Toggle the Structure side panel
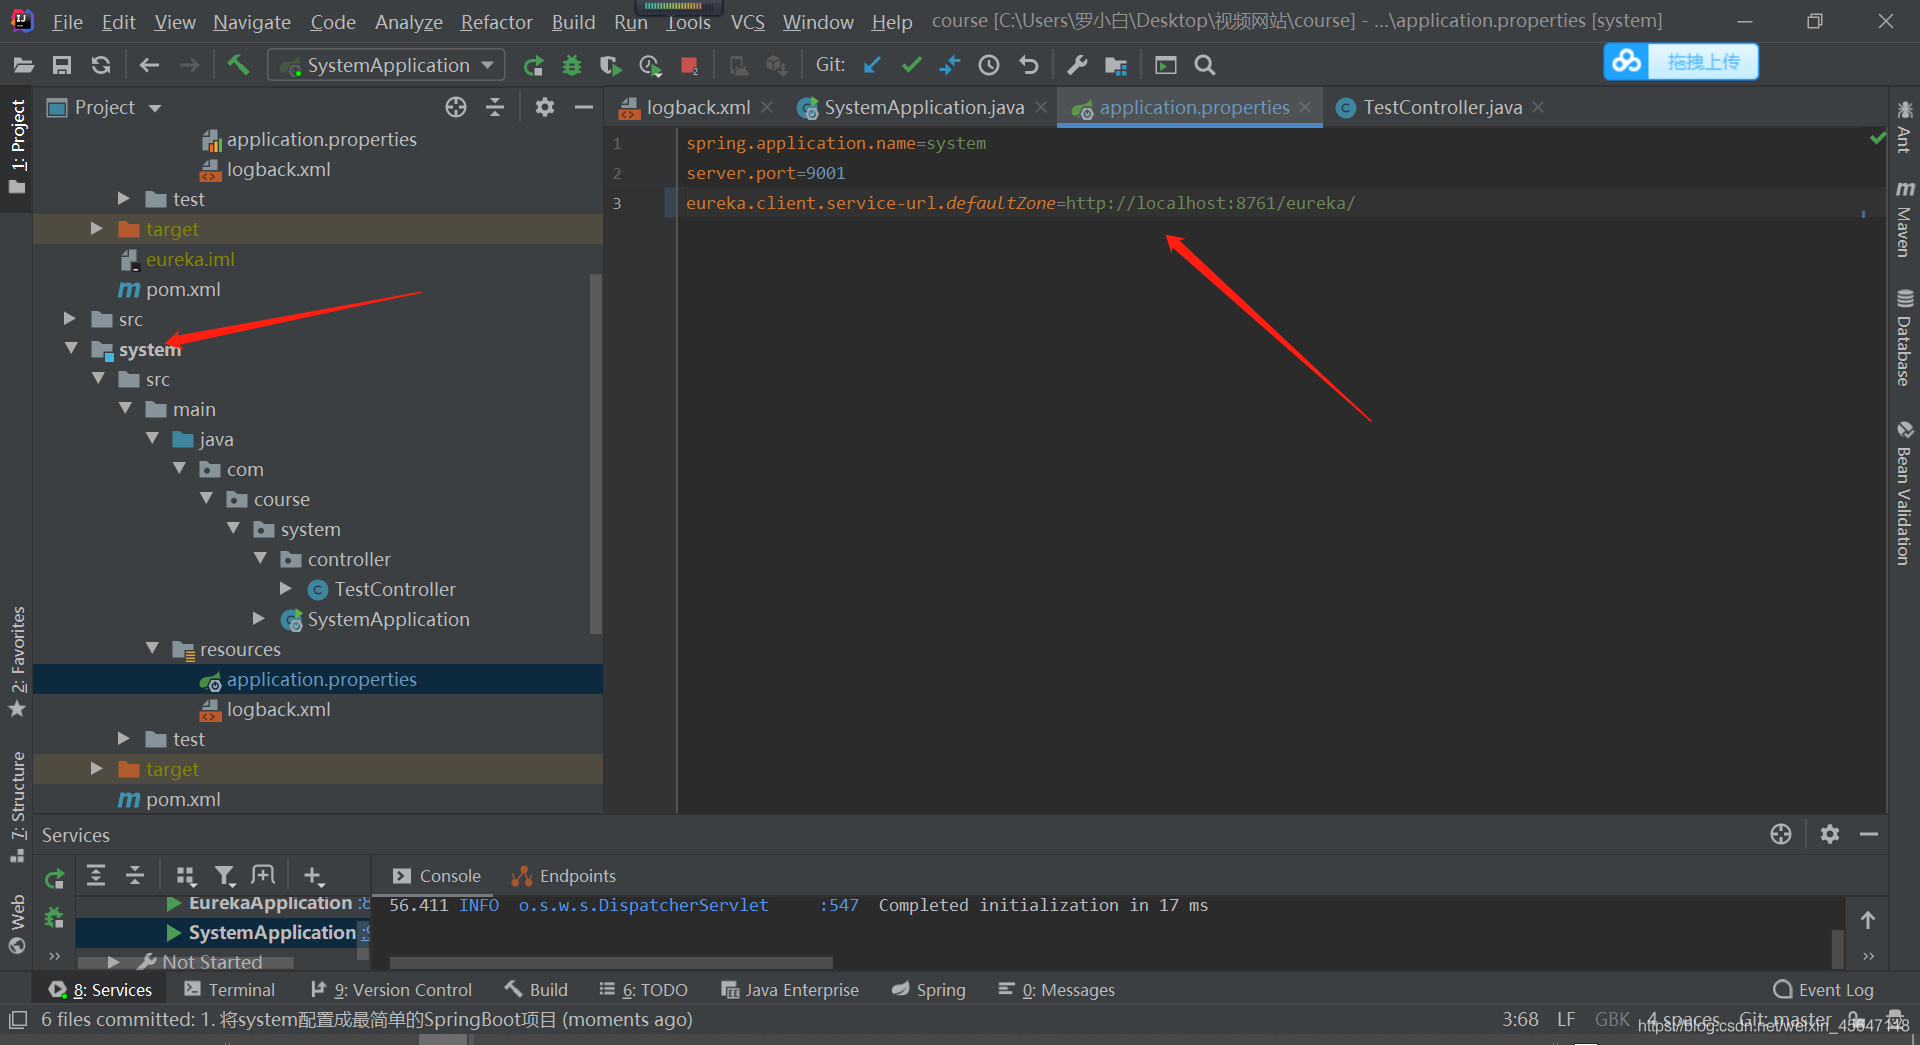1920x1045 pixels. click(x=17, y=806)
